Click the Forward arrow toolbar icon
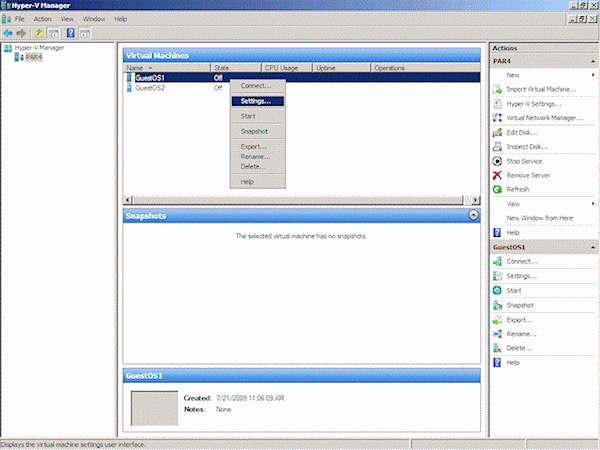 (21, 33)
